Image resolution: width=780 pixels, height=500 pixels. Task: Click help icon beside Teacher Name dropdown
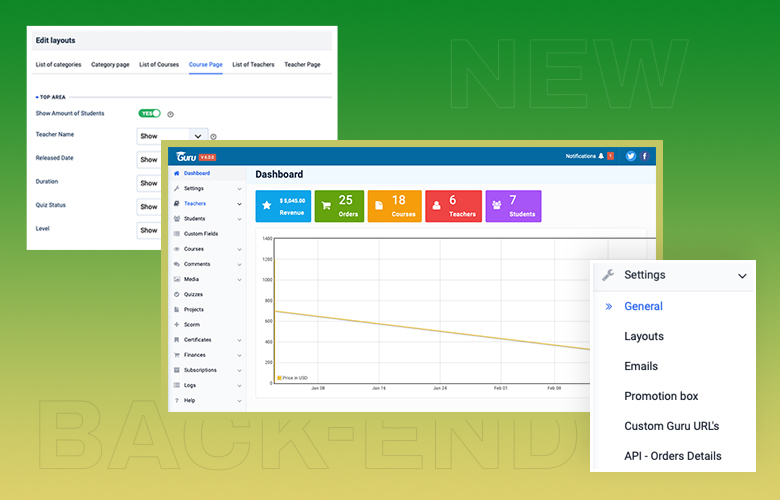tap(213, 137)
